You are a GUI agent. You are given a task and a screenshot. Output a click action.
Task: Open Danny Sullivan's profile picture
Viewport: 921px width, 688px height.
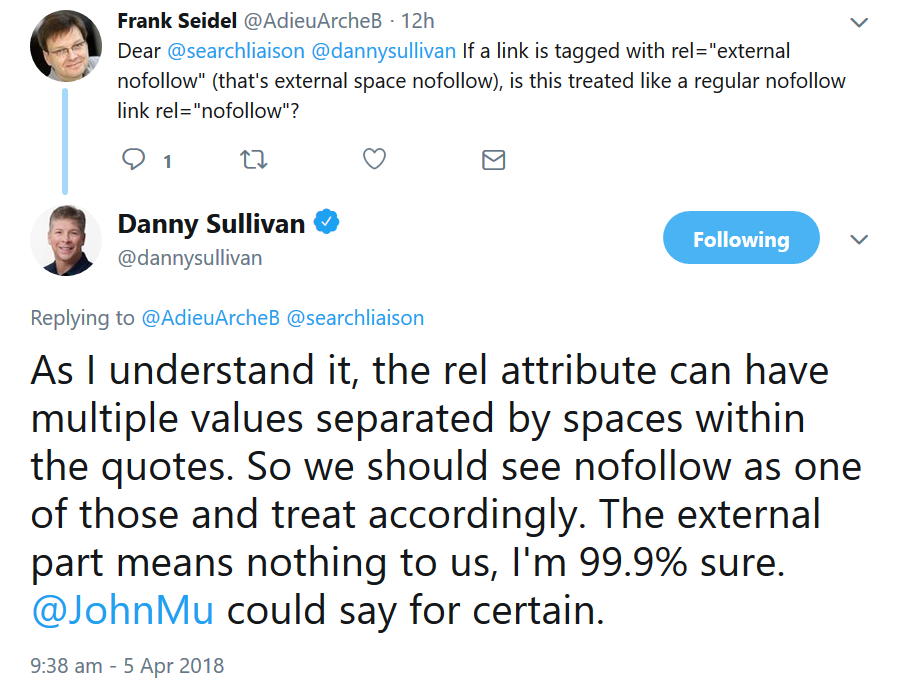(66, 240)
